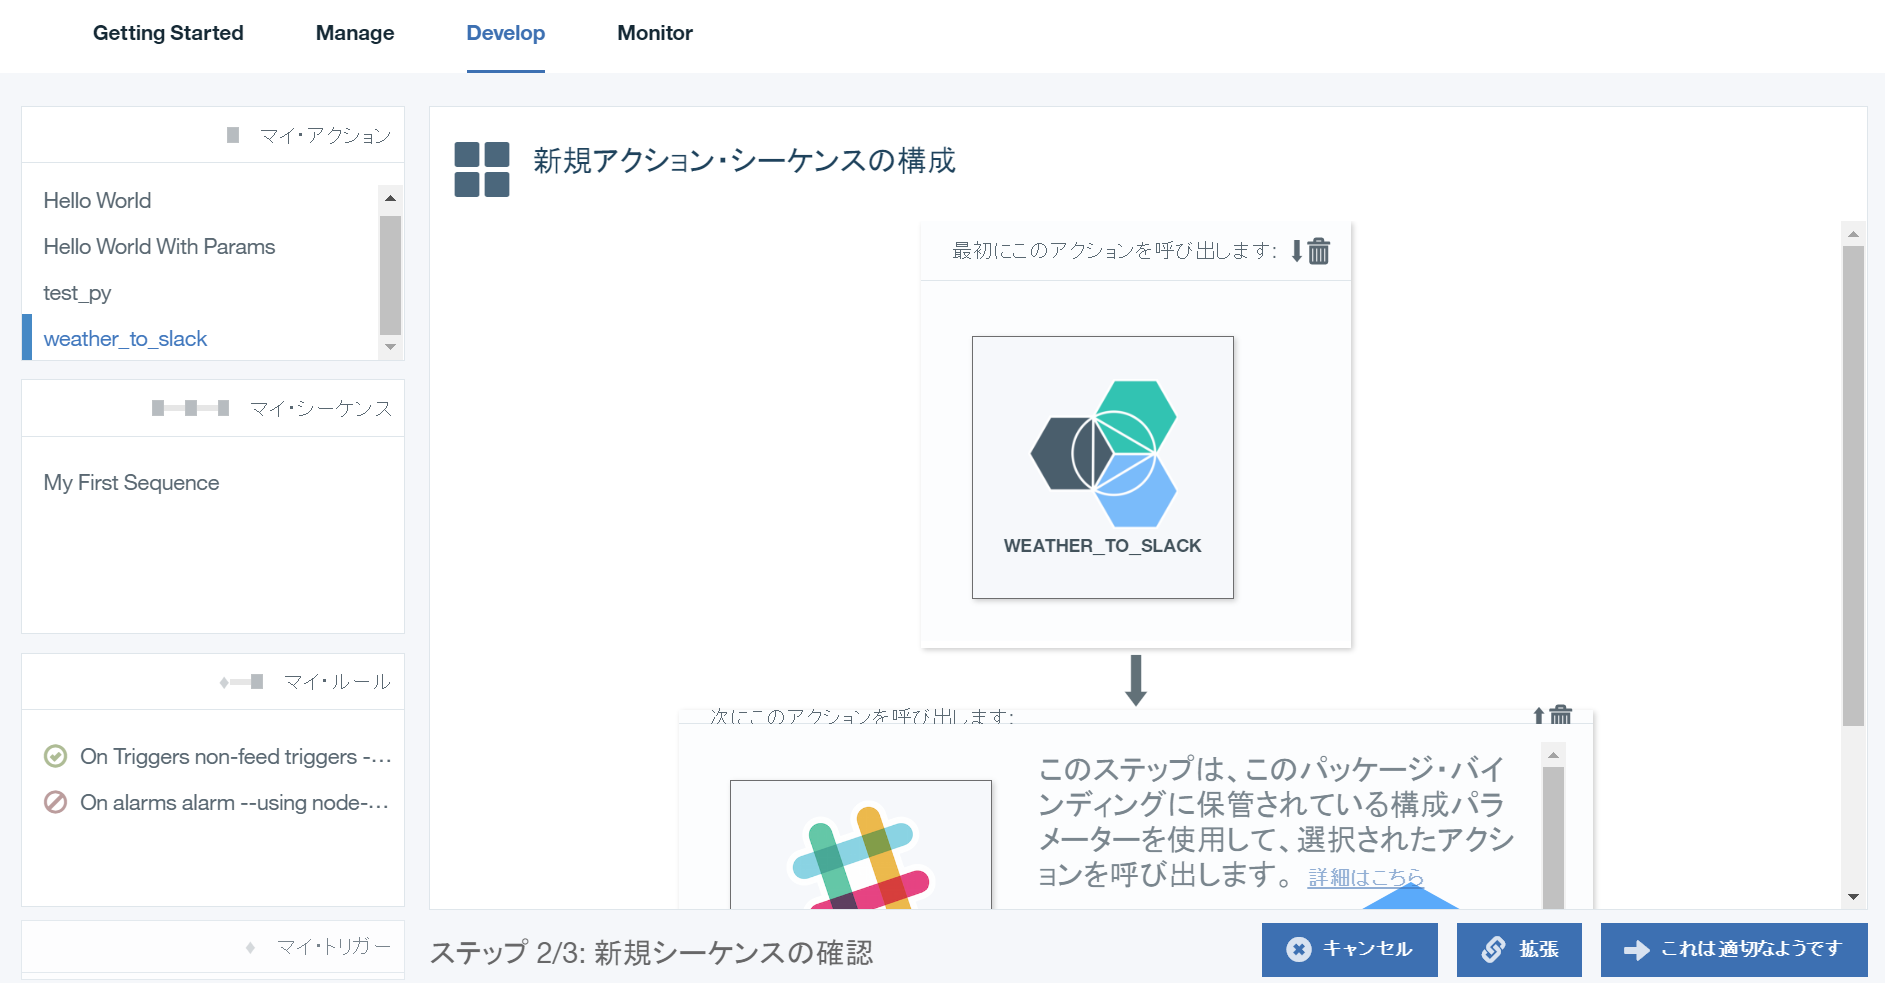Click the 拡張 button

[1519, 949]
